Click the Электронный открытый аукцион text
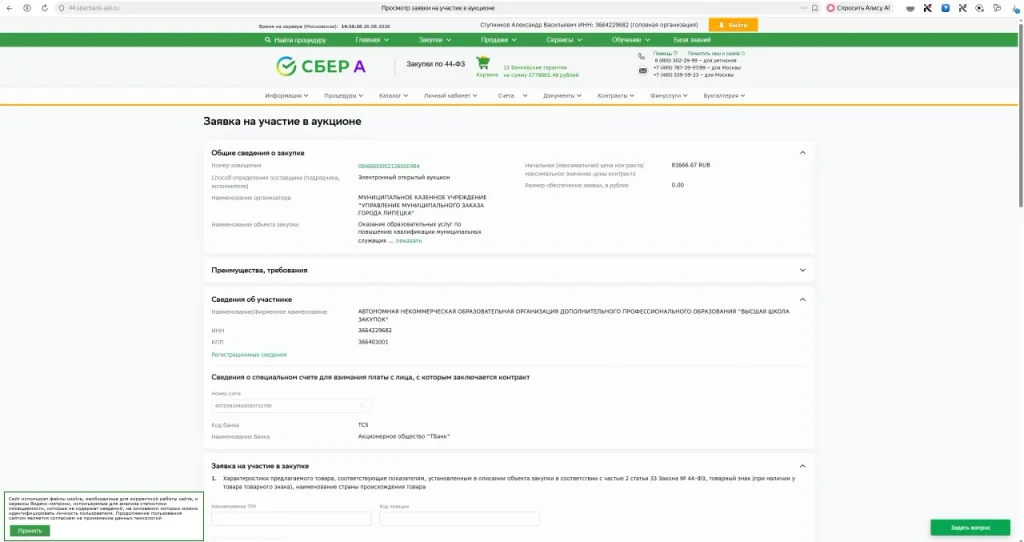1024x542 pixels. [404, 177]
